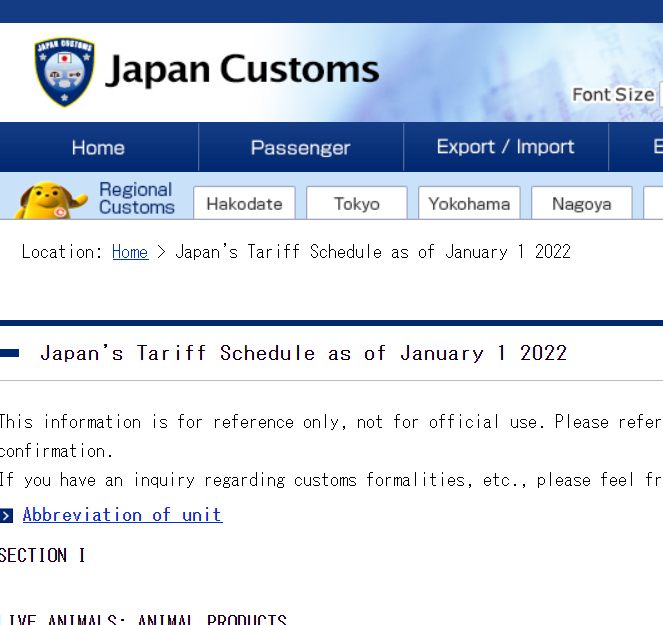663x625 pixels.
Task: Select the Hakodate regional customs button
Action: [x=244, y=203]
